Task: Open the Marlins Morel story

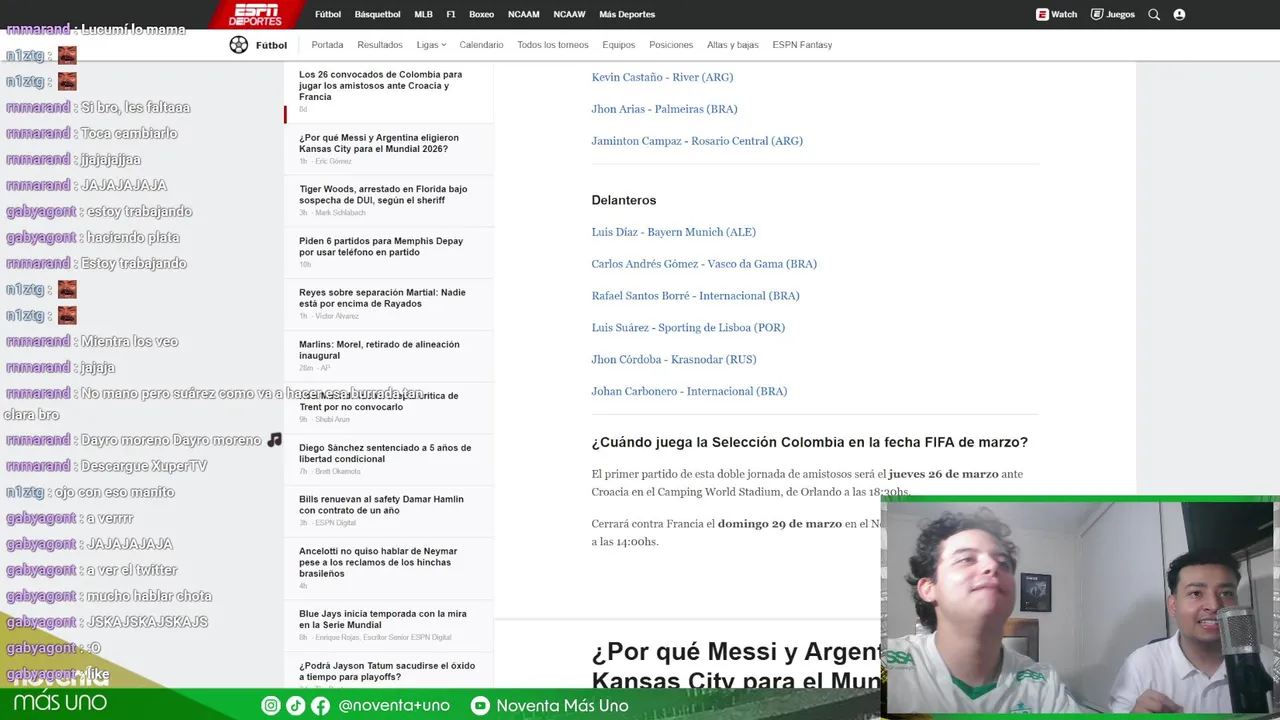Action: click(x=379, y=350)
